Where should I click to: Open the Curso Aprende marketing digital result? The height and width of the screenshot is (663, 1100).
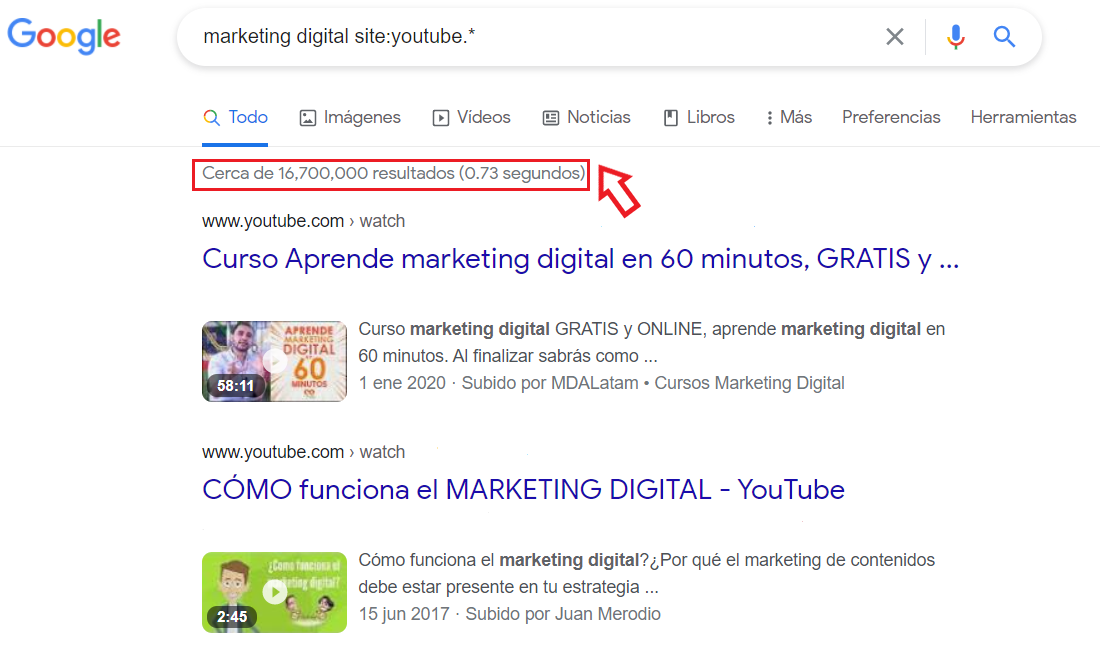pos(580,258)
